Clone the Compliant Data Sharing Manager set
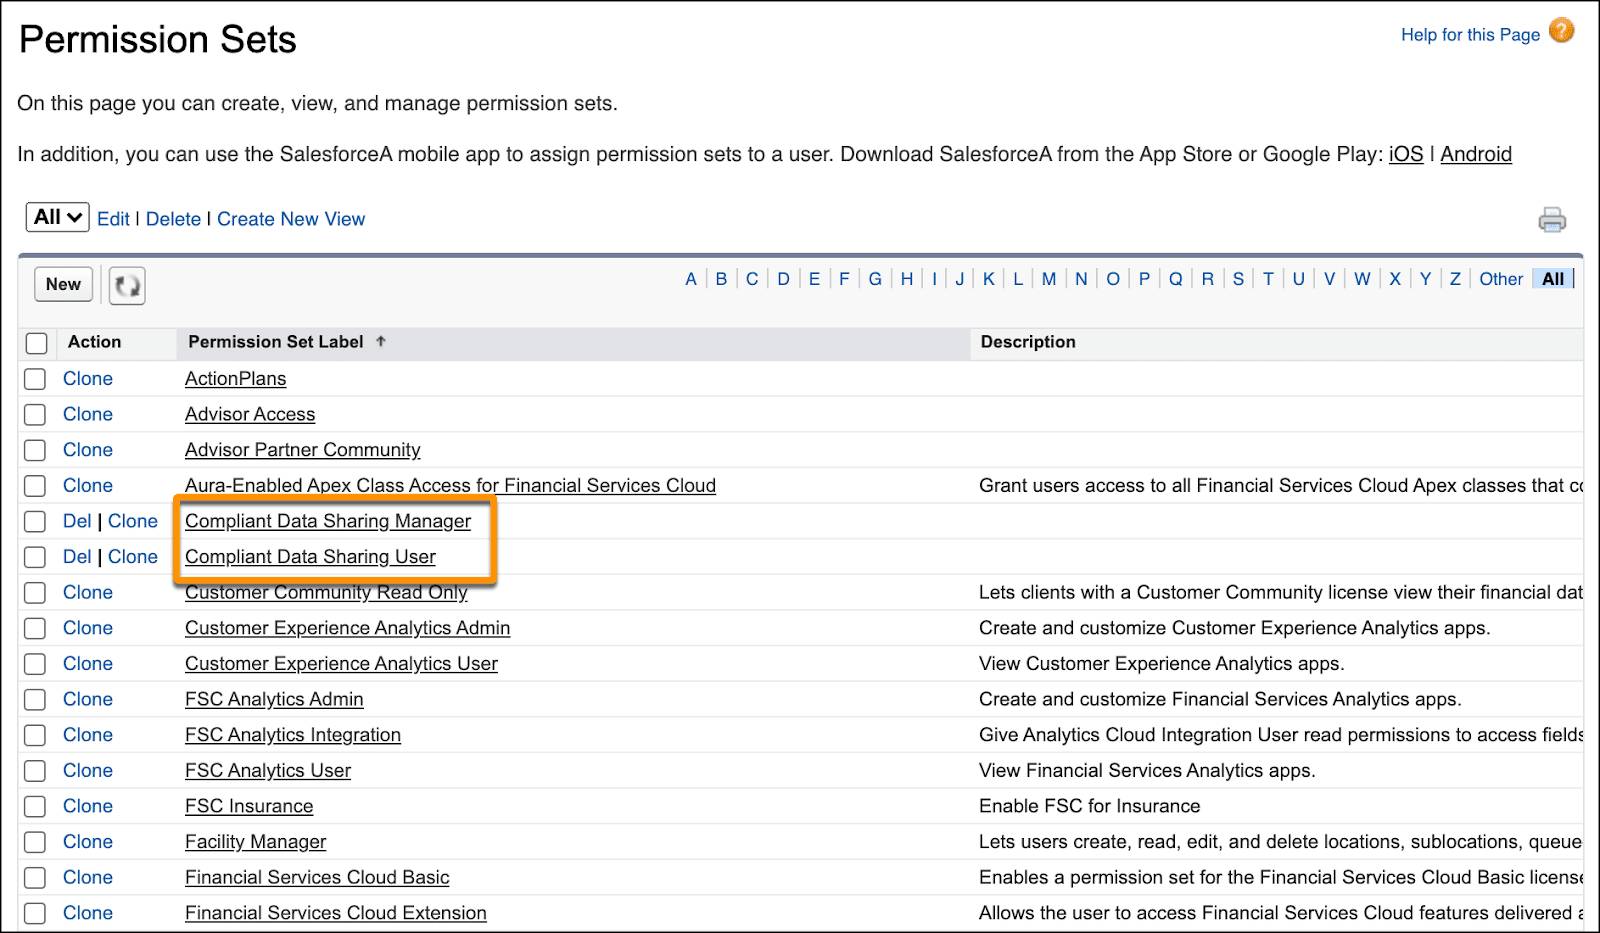The height and width of the screenshot is (933, 1600). (x=133, y=521)
